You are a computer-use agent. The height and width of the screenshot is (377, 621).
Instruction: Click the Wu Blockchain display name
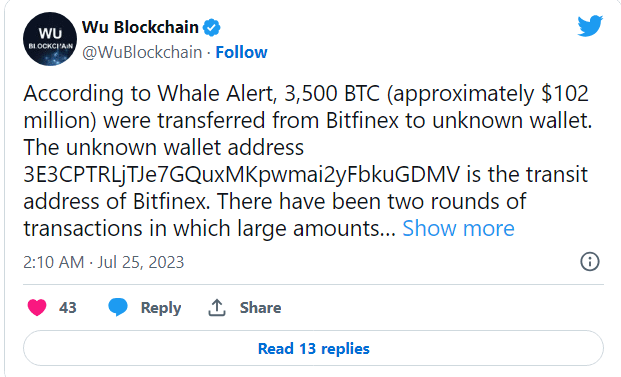tap(140, 27)
